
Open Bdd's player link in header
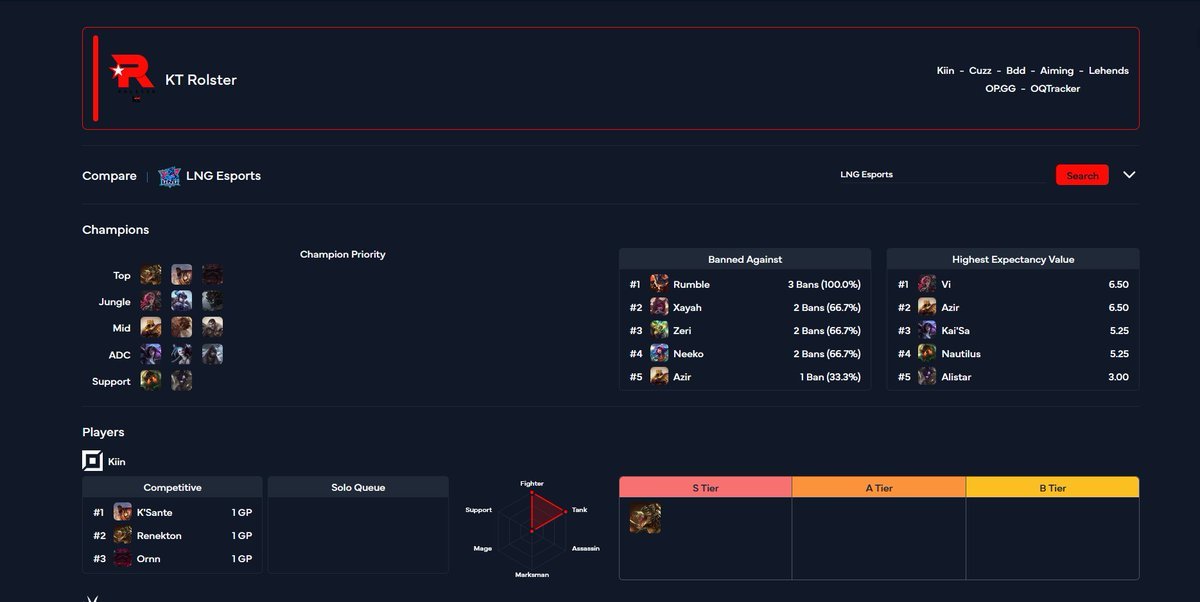(1015, 71)
